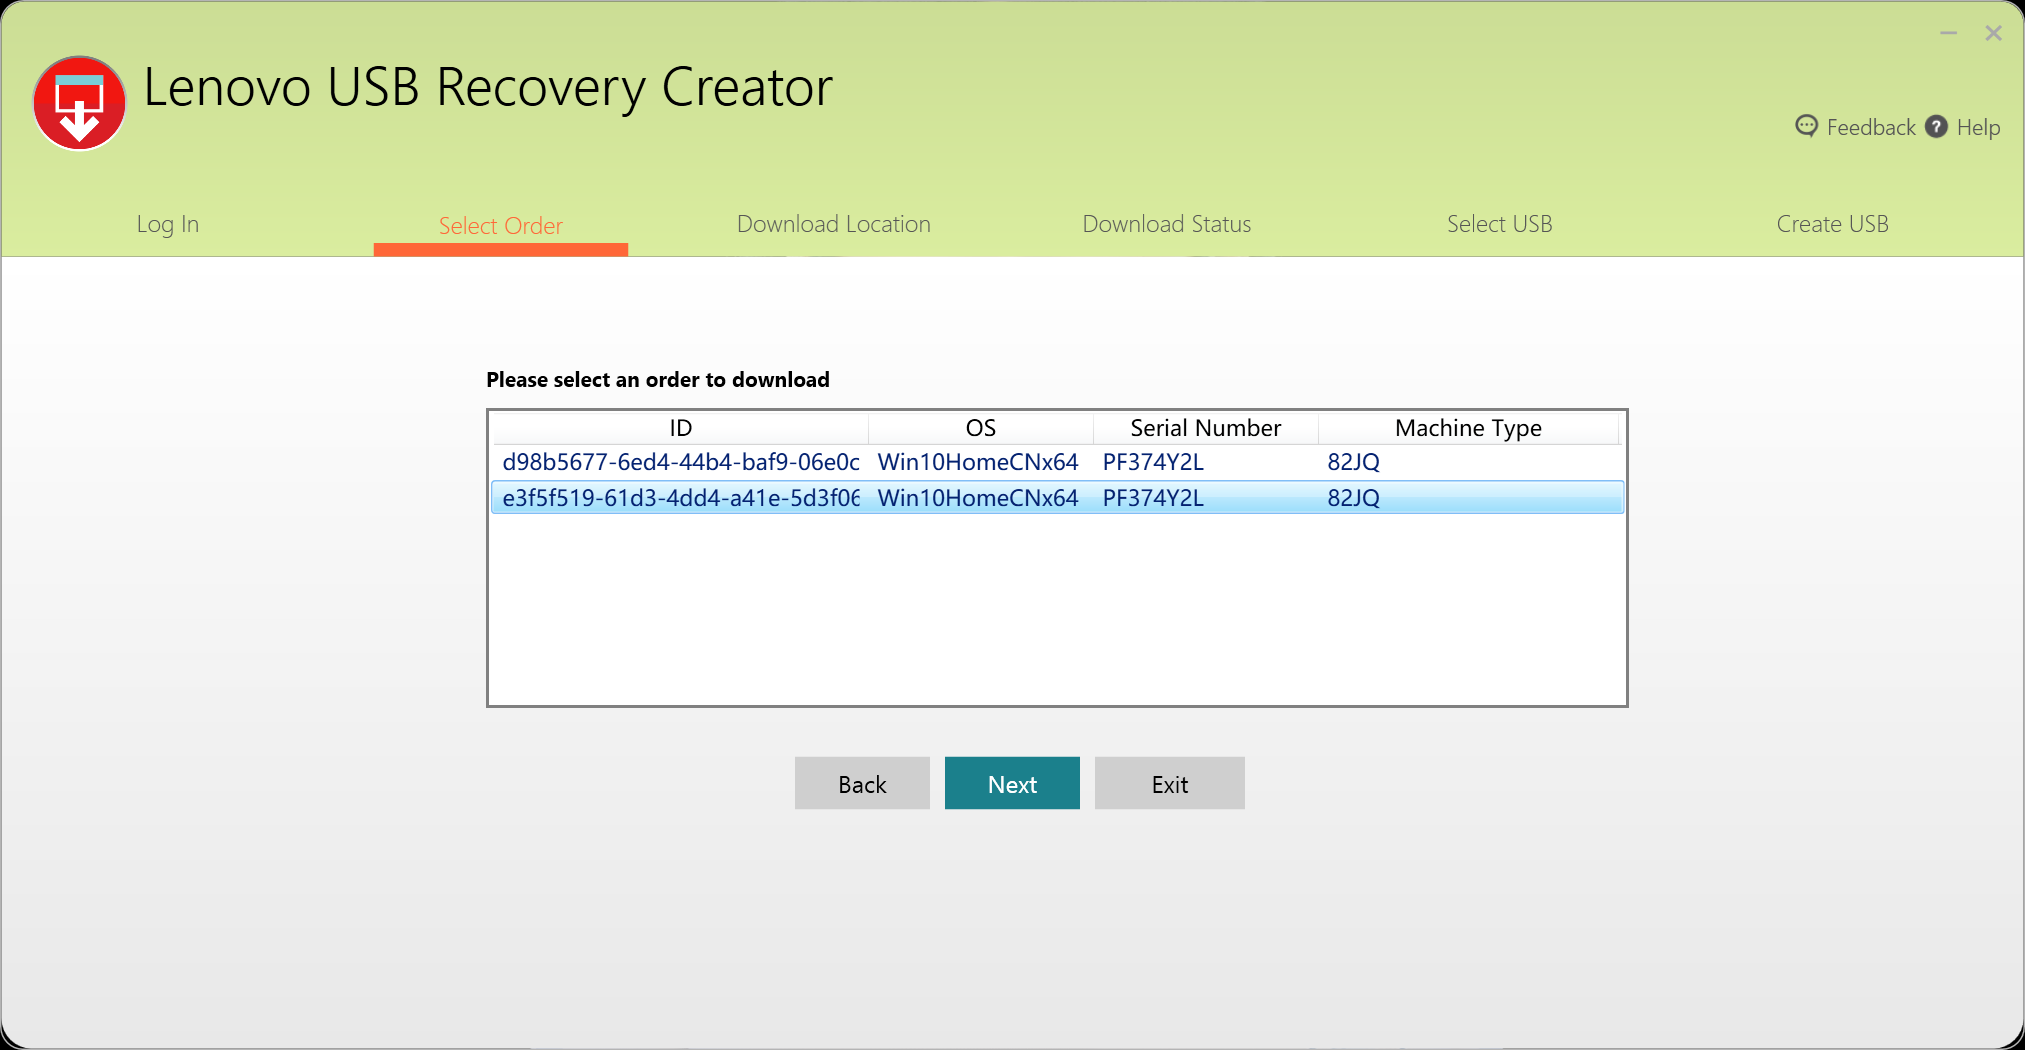Click serial PF374Y2L in the e3f5f519 row
Image resolution: width=2025 pixels, height=1050 pixels.
click(x=1153, y=498)
